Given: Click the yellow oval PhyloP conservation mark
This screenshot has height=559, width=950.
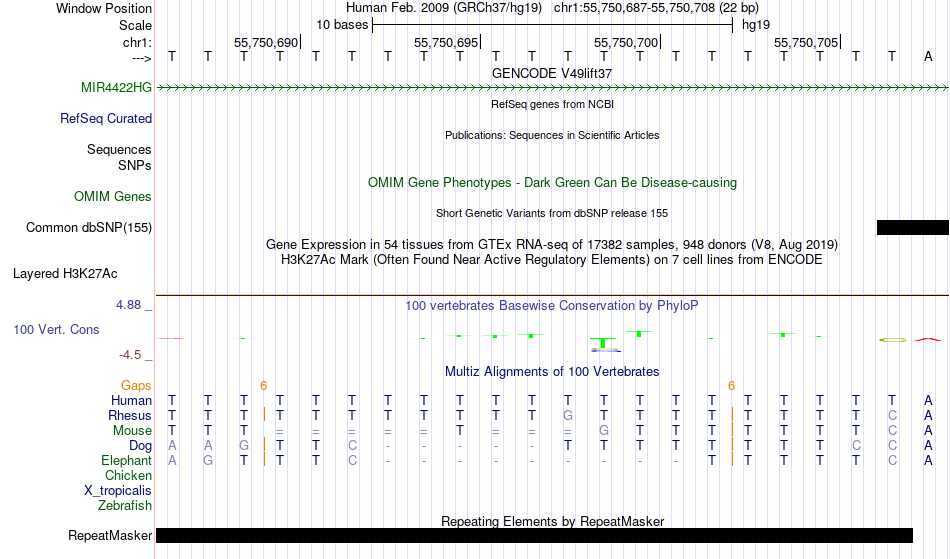Looking at the screenshot, I should click(893, 340).
